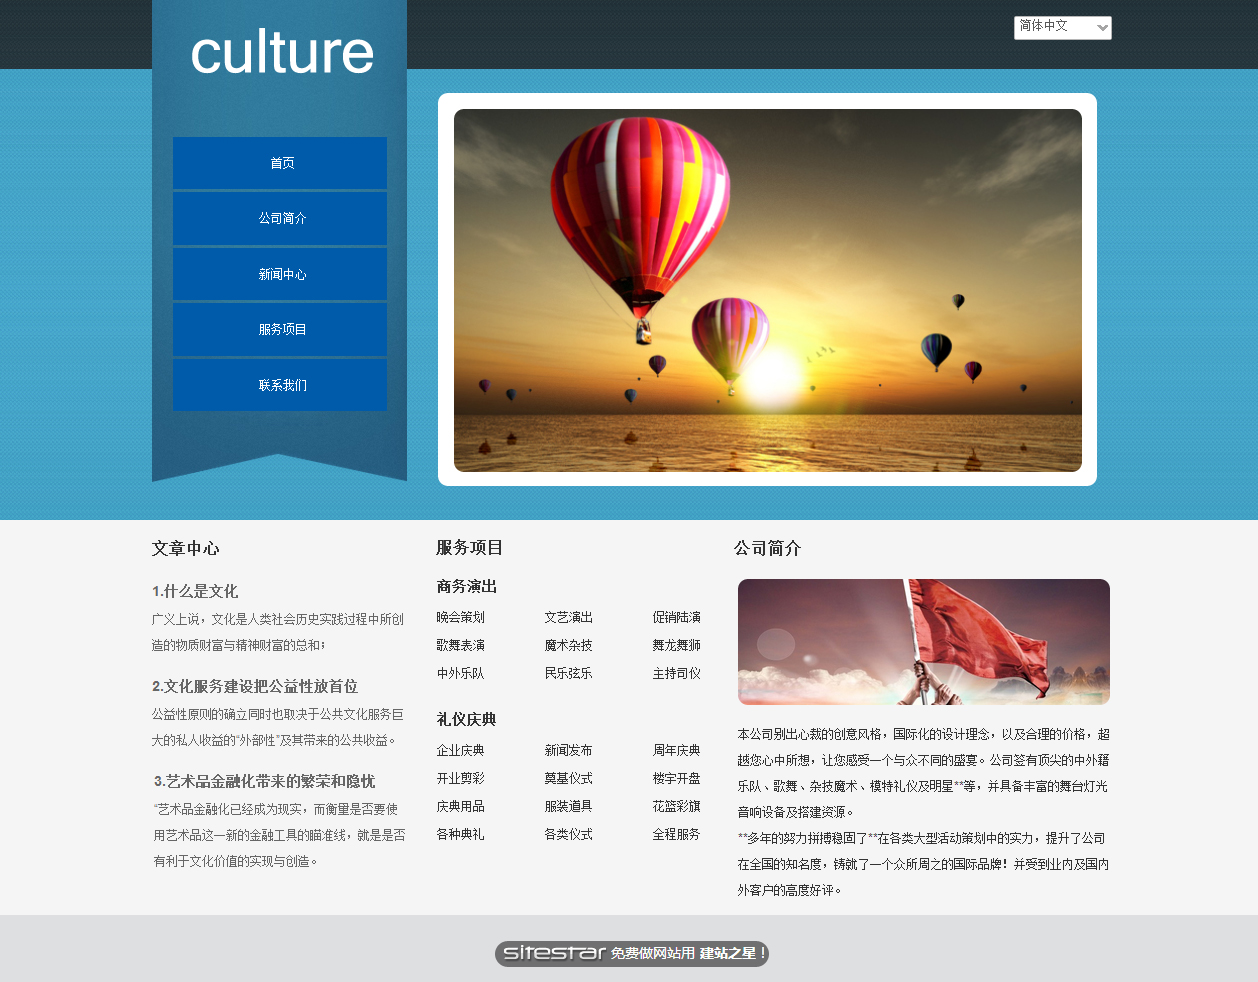Image resolution: width=1258 pixels, height=982 pixels.
Task: Open the red flag company image
Action: tap(923, 642)
